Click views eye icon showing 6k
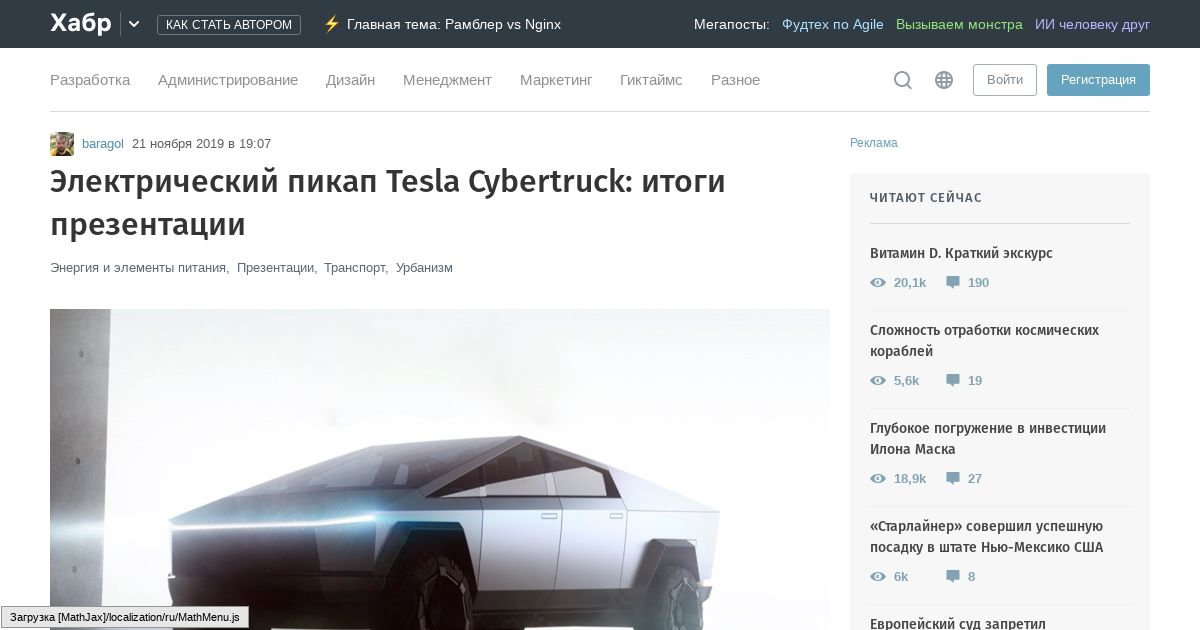The image size is (1200, 630). coord(878,577)
